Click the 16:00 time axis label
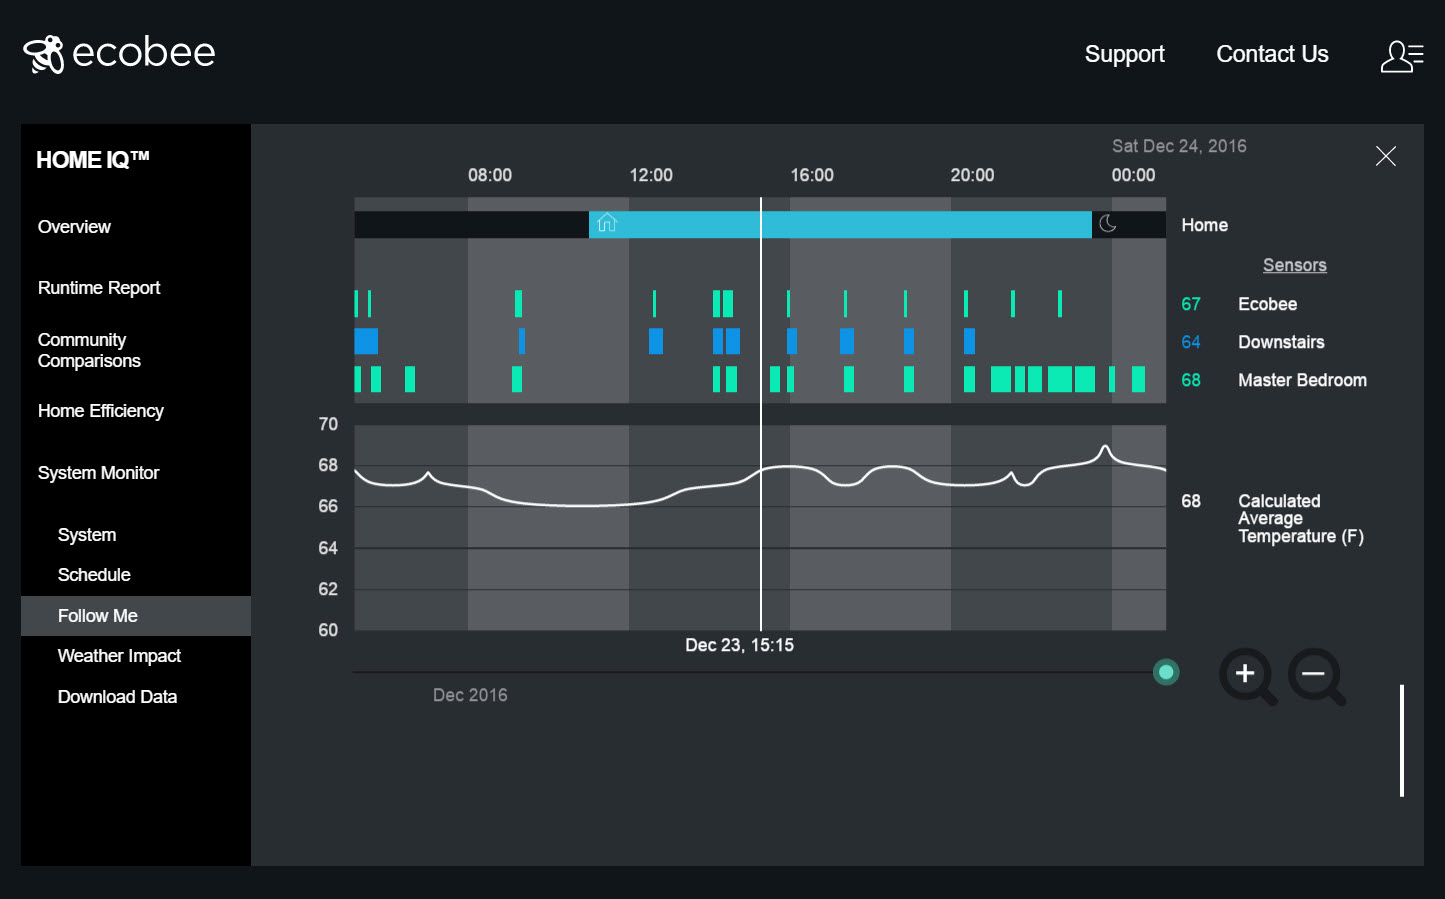 (x=812, y=175)
